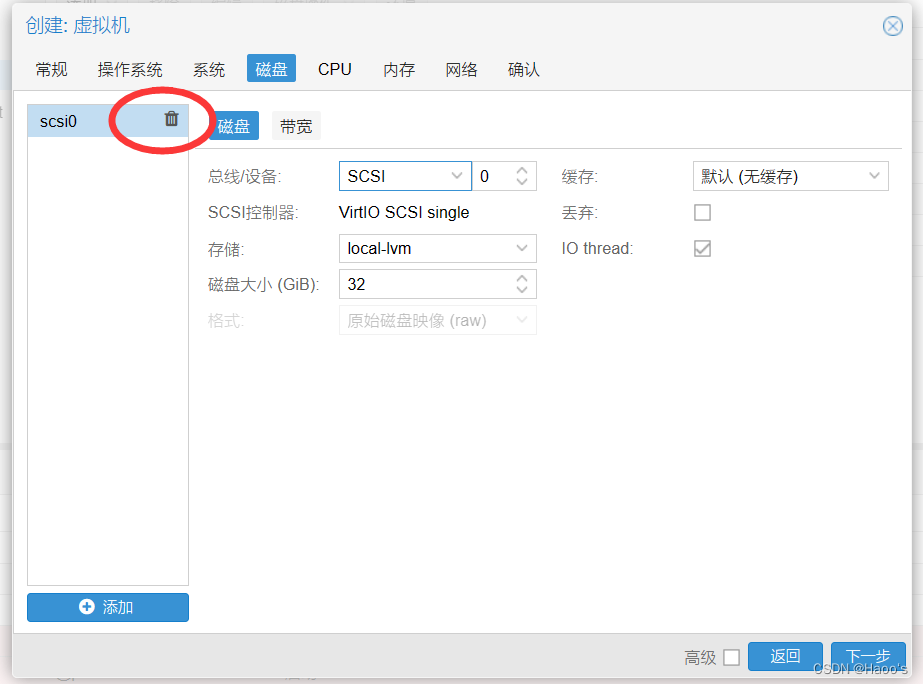Delete the scsi0 disk with trash icon
Image resolution: width=923 pixels, height=684 pixels.
coord(171,119)
